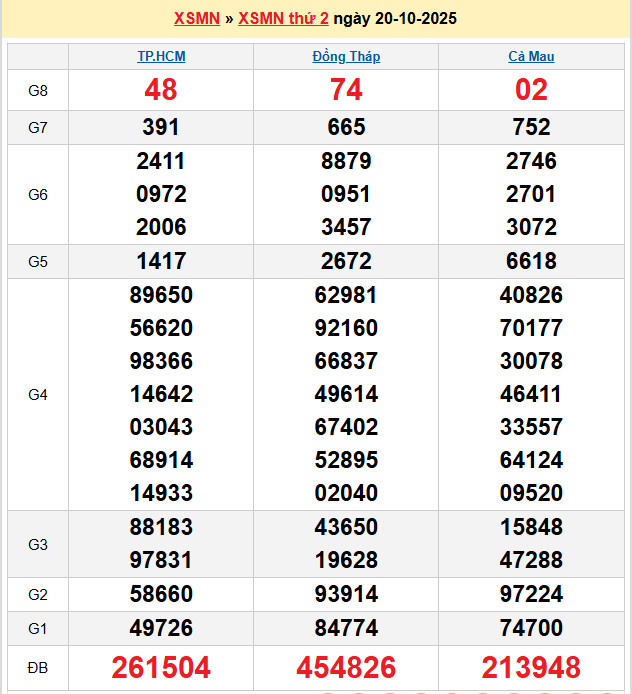The image size is (632, 694).
Task: Select the red G8 number 74
Action: point(346,90)
